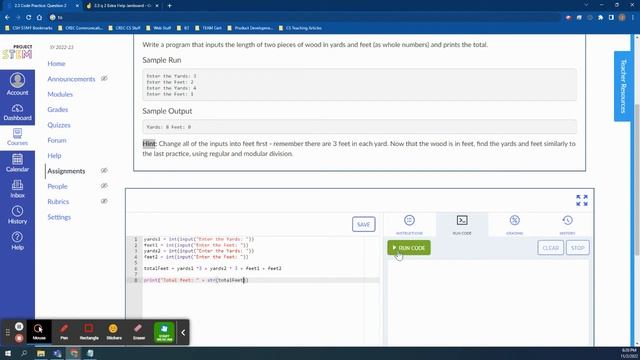
Task: Open the Announcements course link
Action: [71, 79]
